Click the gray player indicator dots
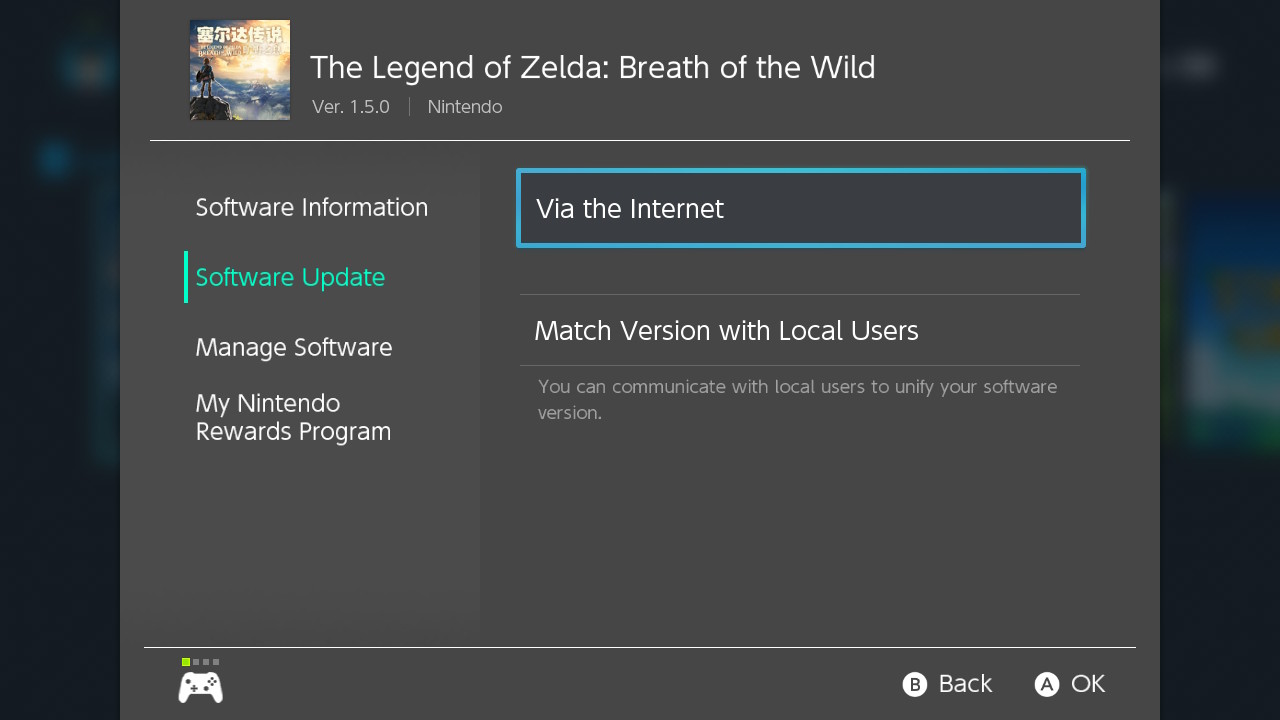The width and height of the screenshot is (1280, 720). pyautogui.click(x=206, y=662)
